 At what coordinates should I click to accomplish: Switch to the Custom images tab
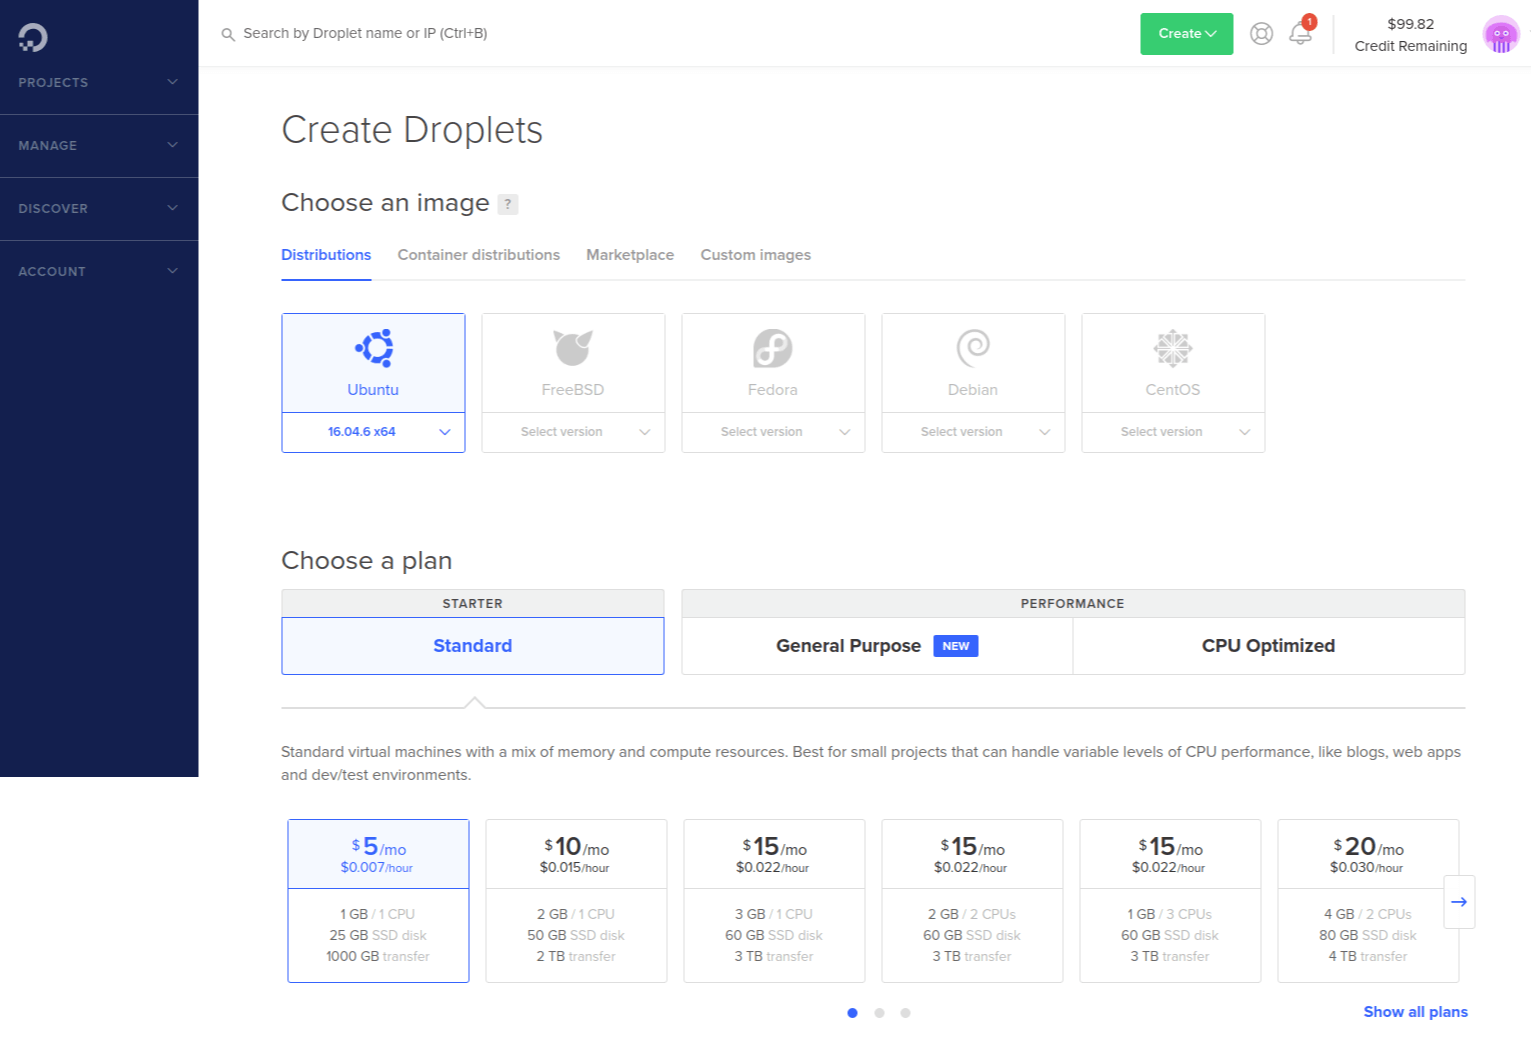pyautogui.click(x=756, y=255)
